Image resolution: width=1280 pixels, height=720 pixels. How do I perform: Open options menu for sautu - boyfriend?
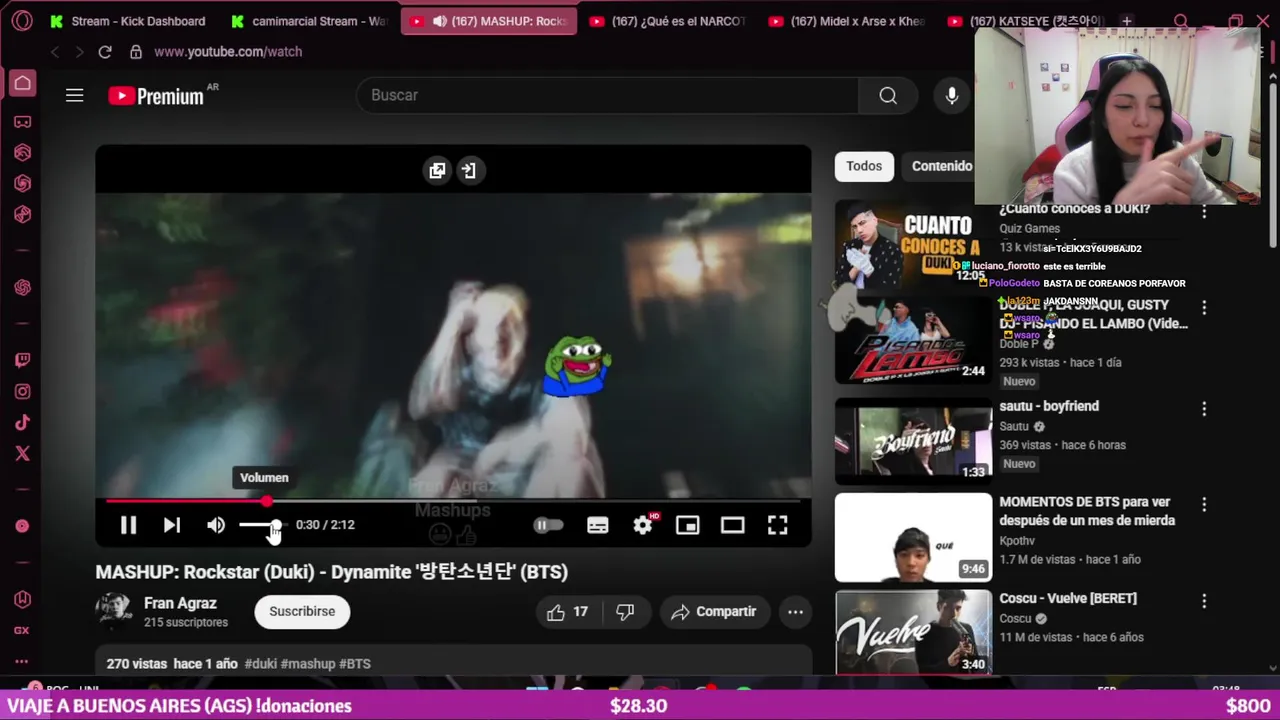(x=1204, y=408)
